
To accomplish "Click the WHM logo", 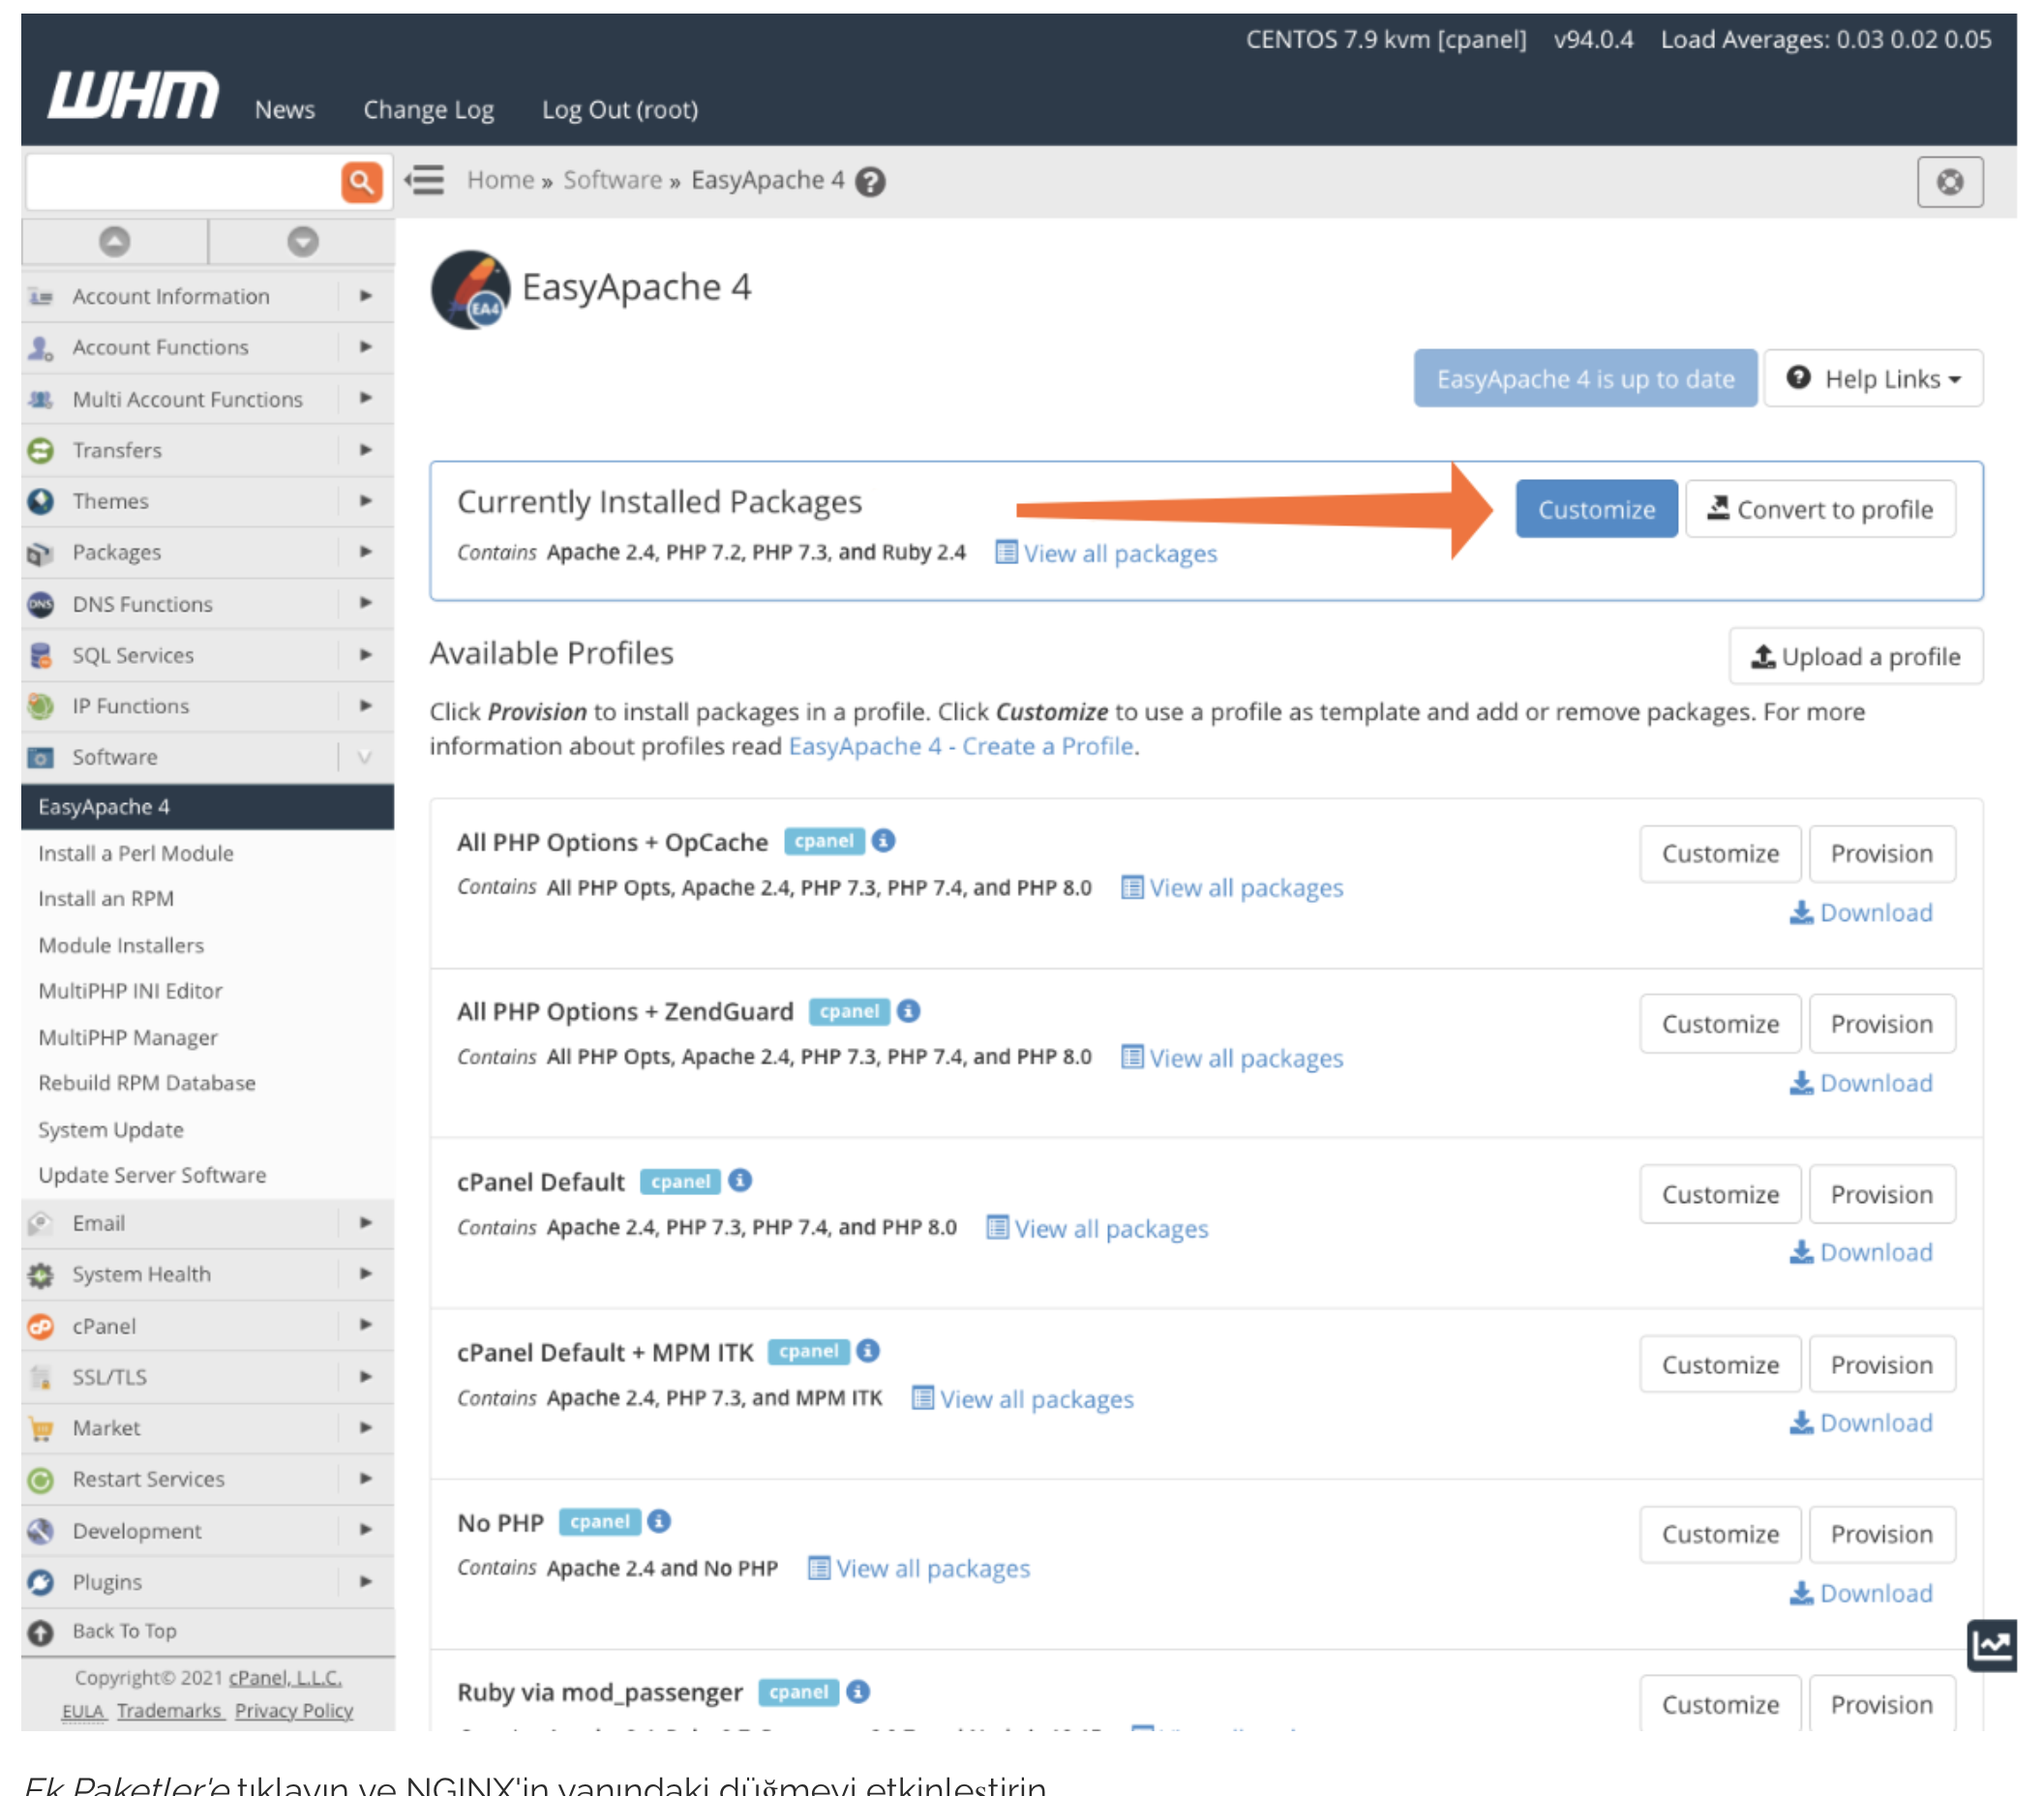I will point(133,95).
